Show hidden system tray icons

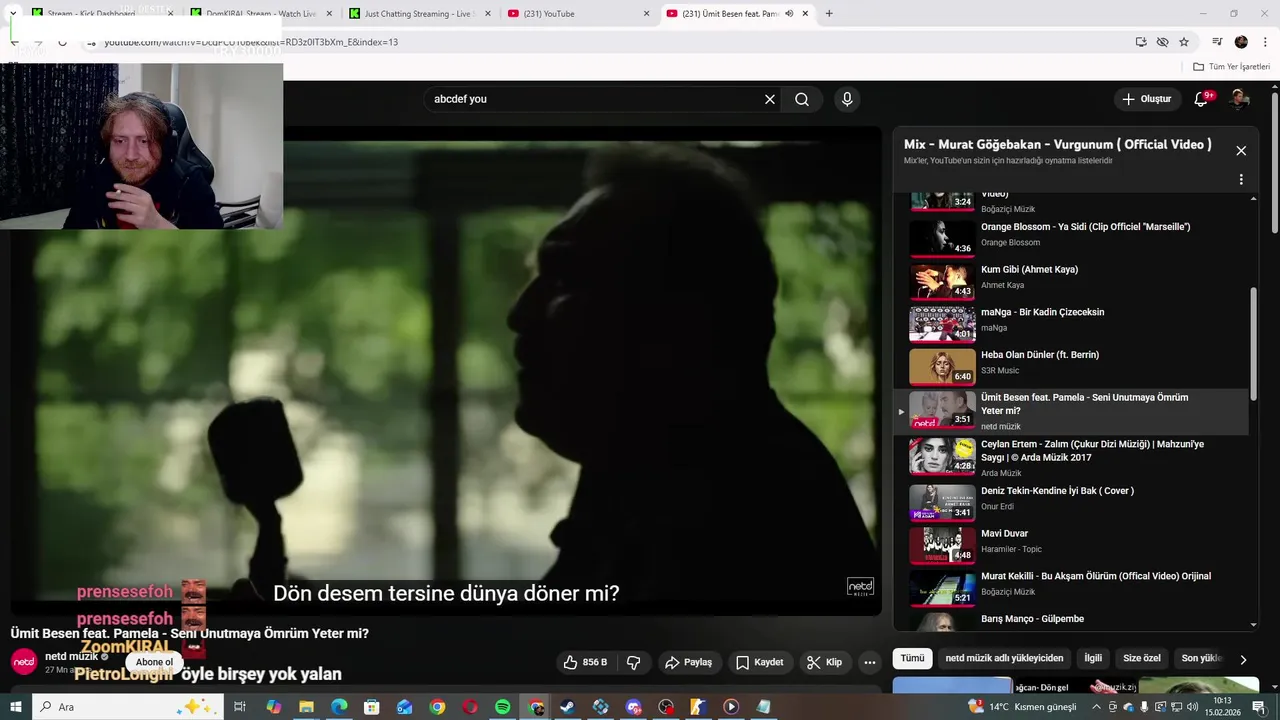pyautogui.click(x=1096, y=707)
